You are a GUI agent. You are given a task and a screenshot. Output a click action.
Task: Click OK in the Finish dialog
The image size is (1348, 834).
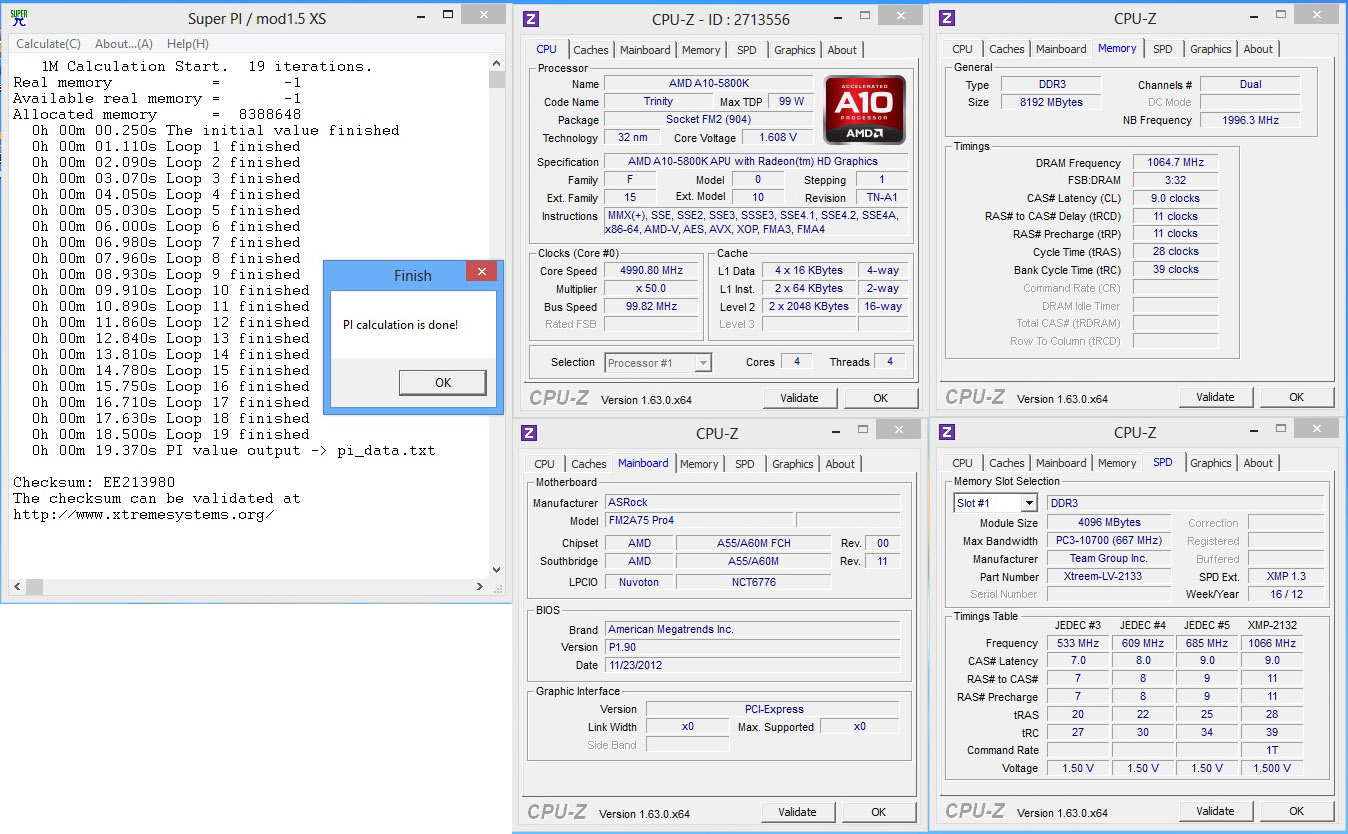(x=443, y=383)
